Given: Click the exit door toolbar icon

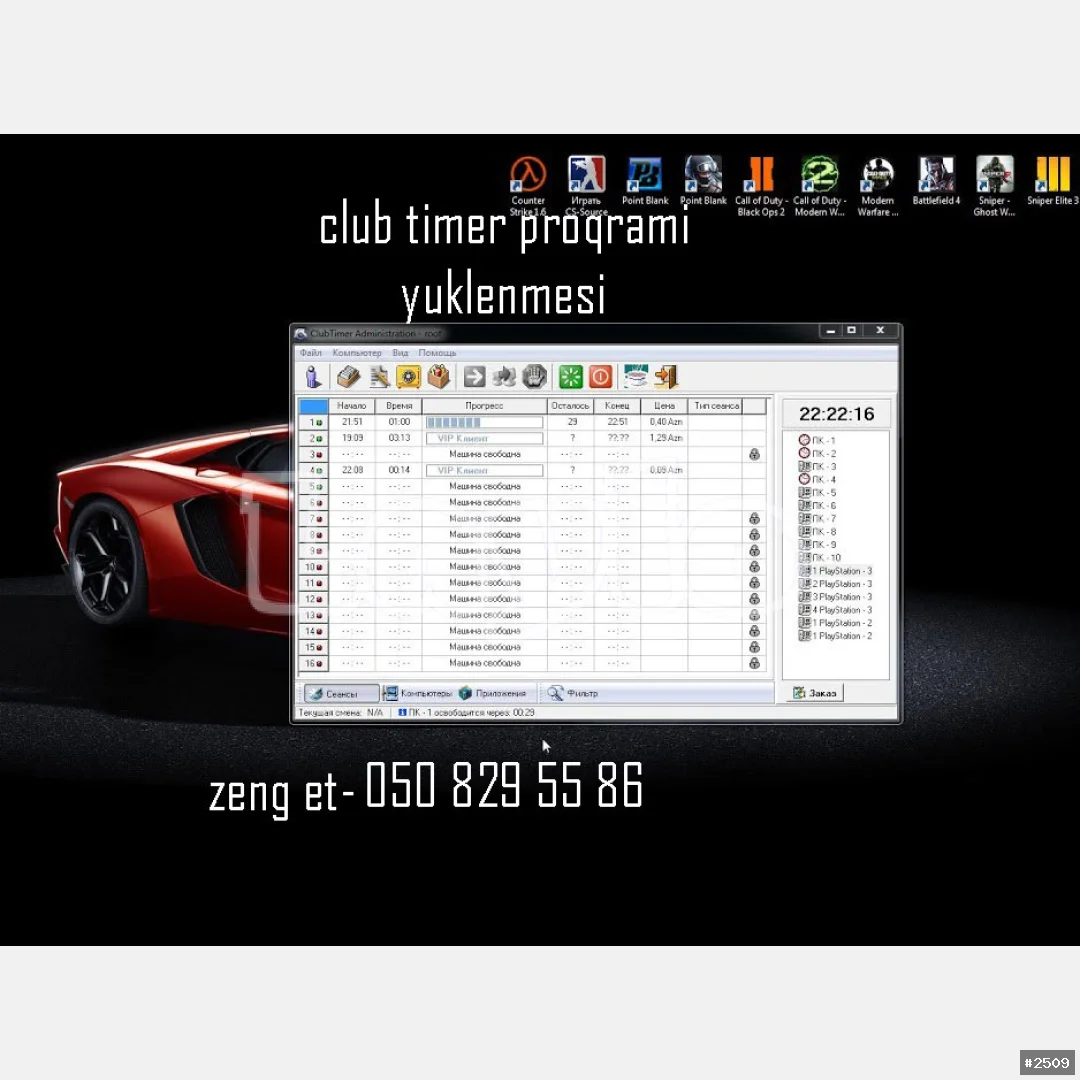Looking at the screenshot, I should coord(666,377).
